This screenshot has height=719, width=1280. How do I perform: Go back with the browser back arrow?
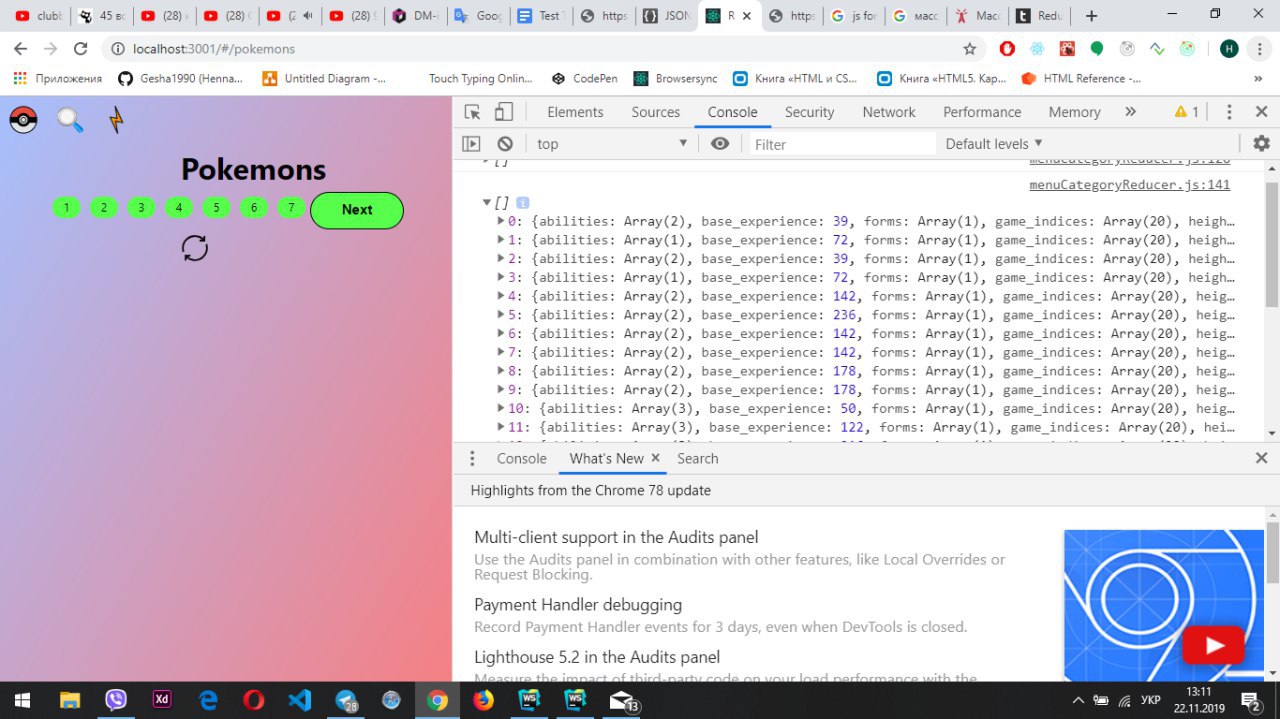coord(21,48)
